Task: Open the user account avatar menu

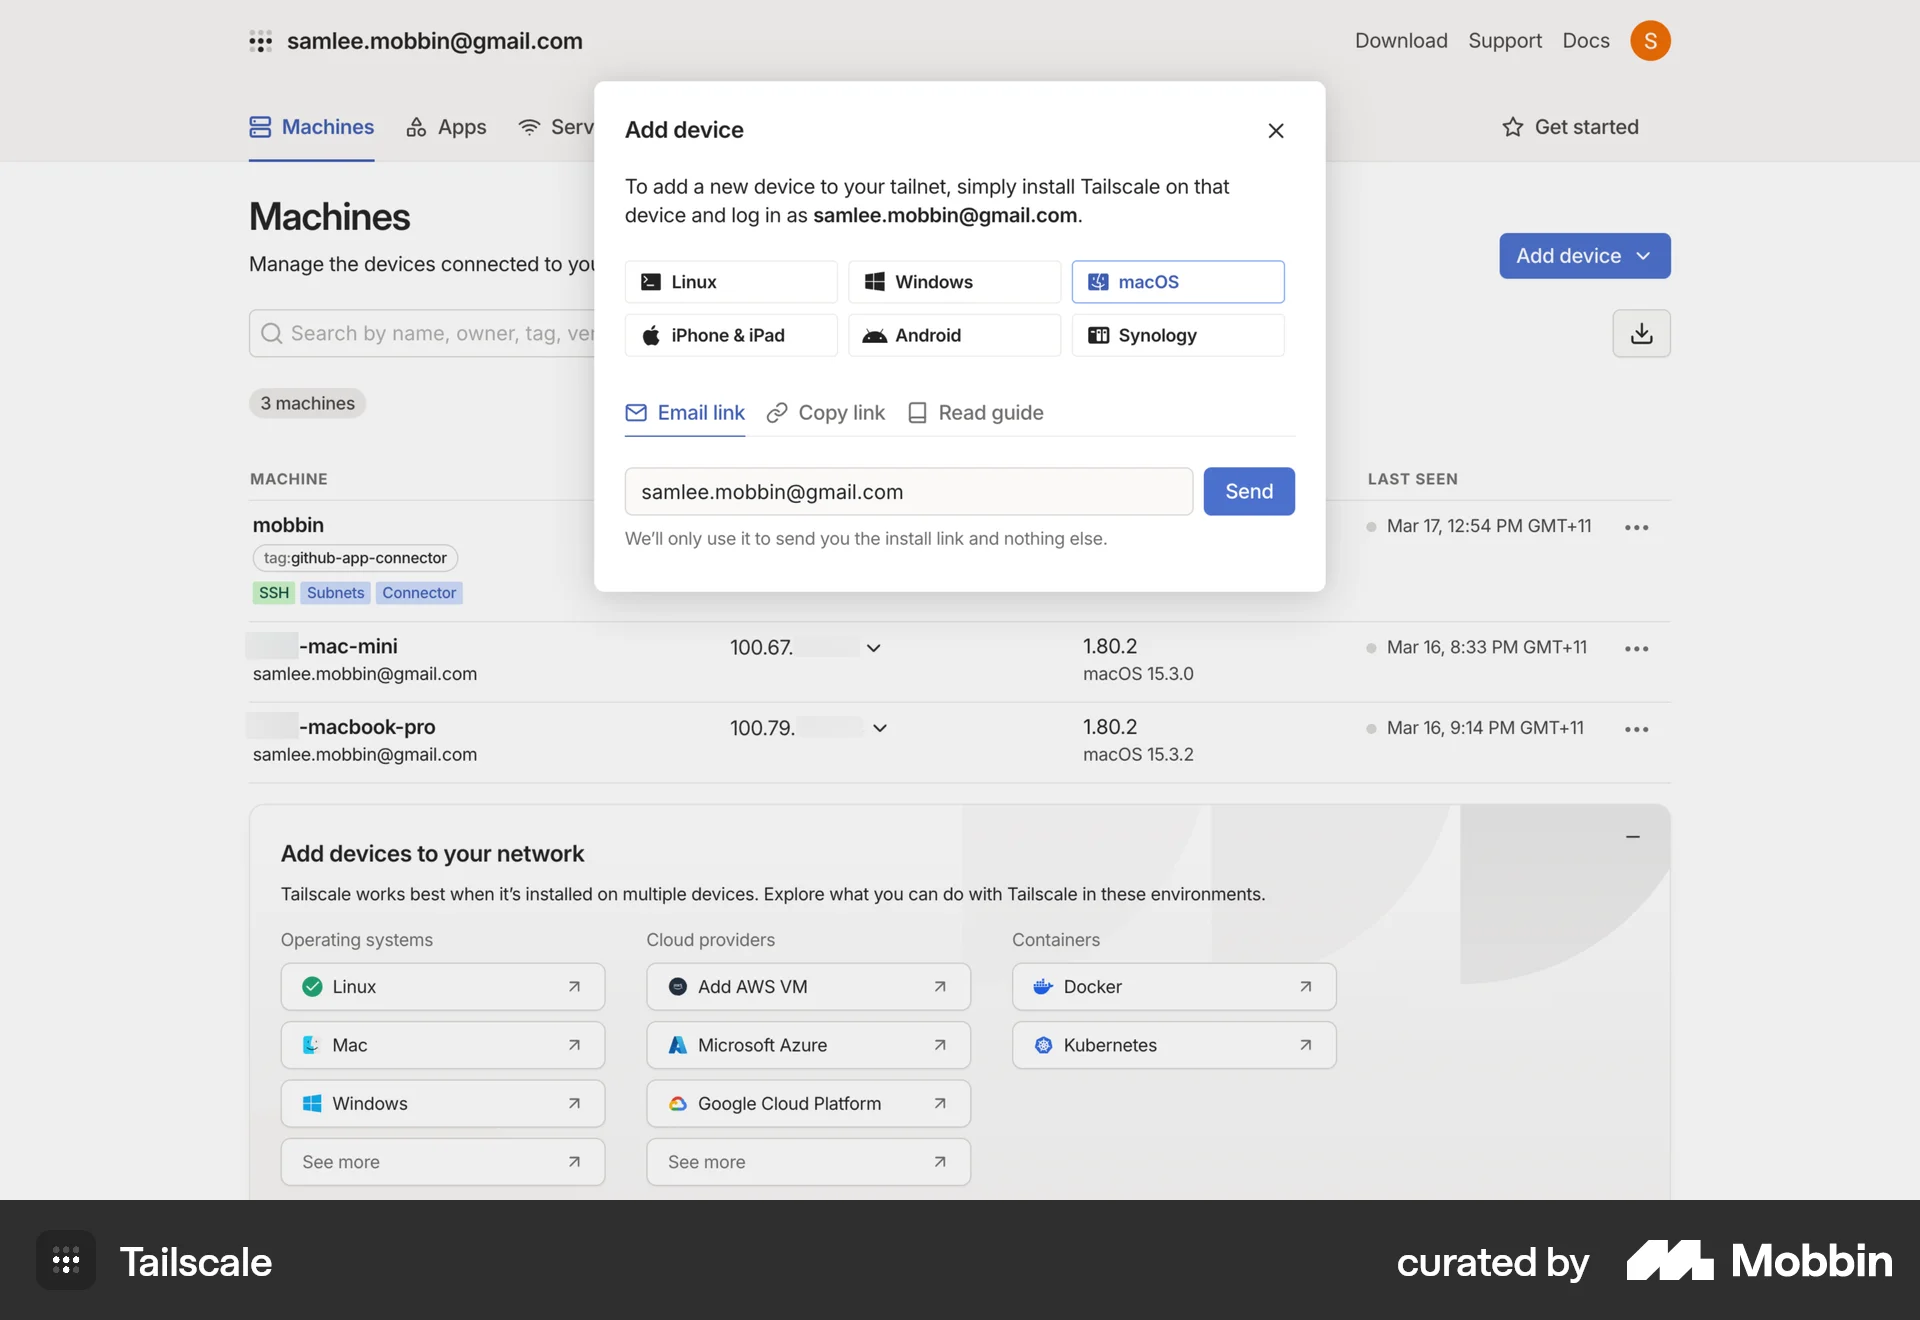Action: point(1651,41)
